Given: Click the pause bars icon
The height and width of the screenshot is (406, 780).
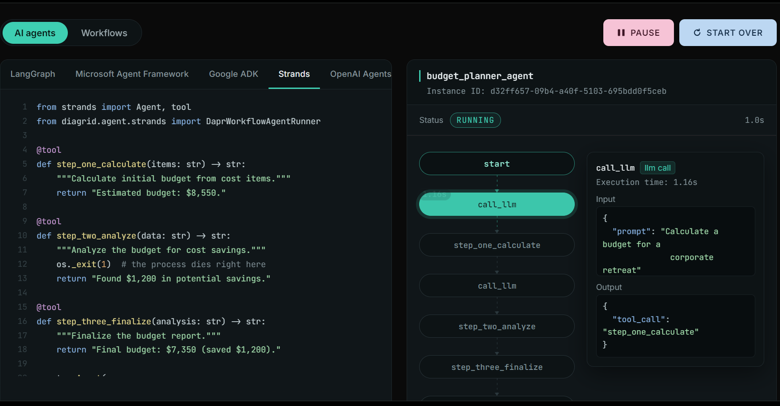Looking at the screenshot, I should coord(621,33).
